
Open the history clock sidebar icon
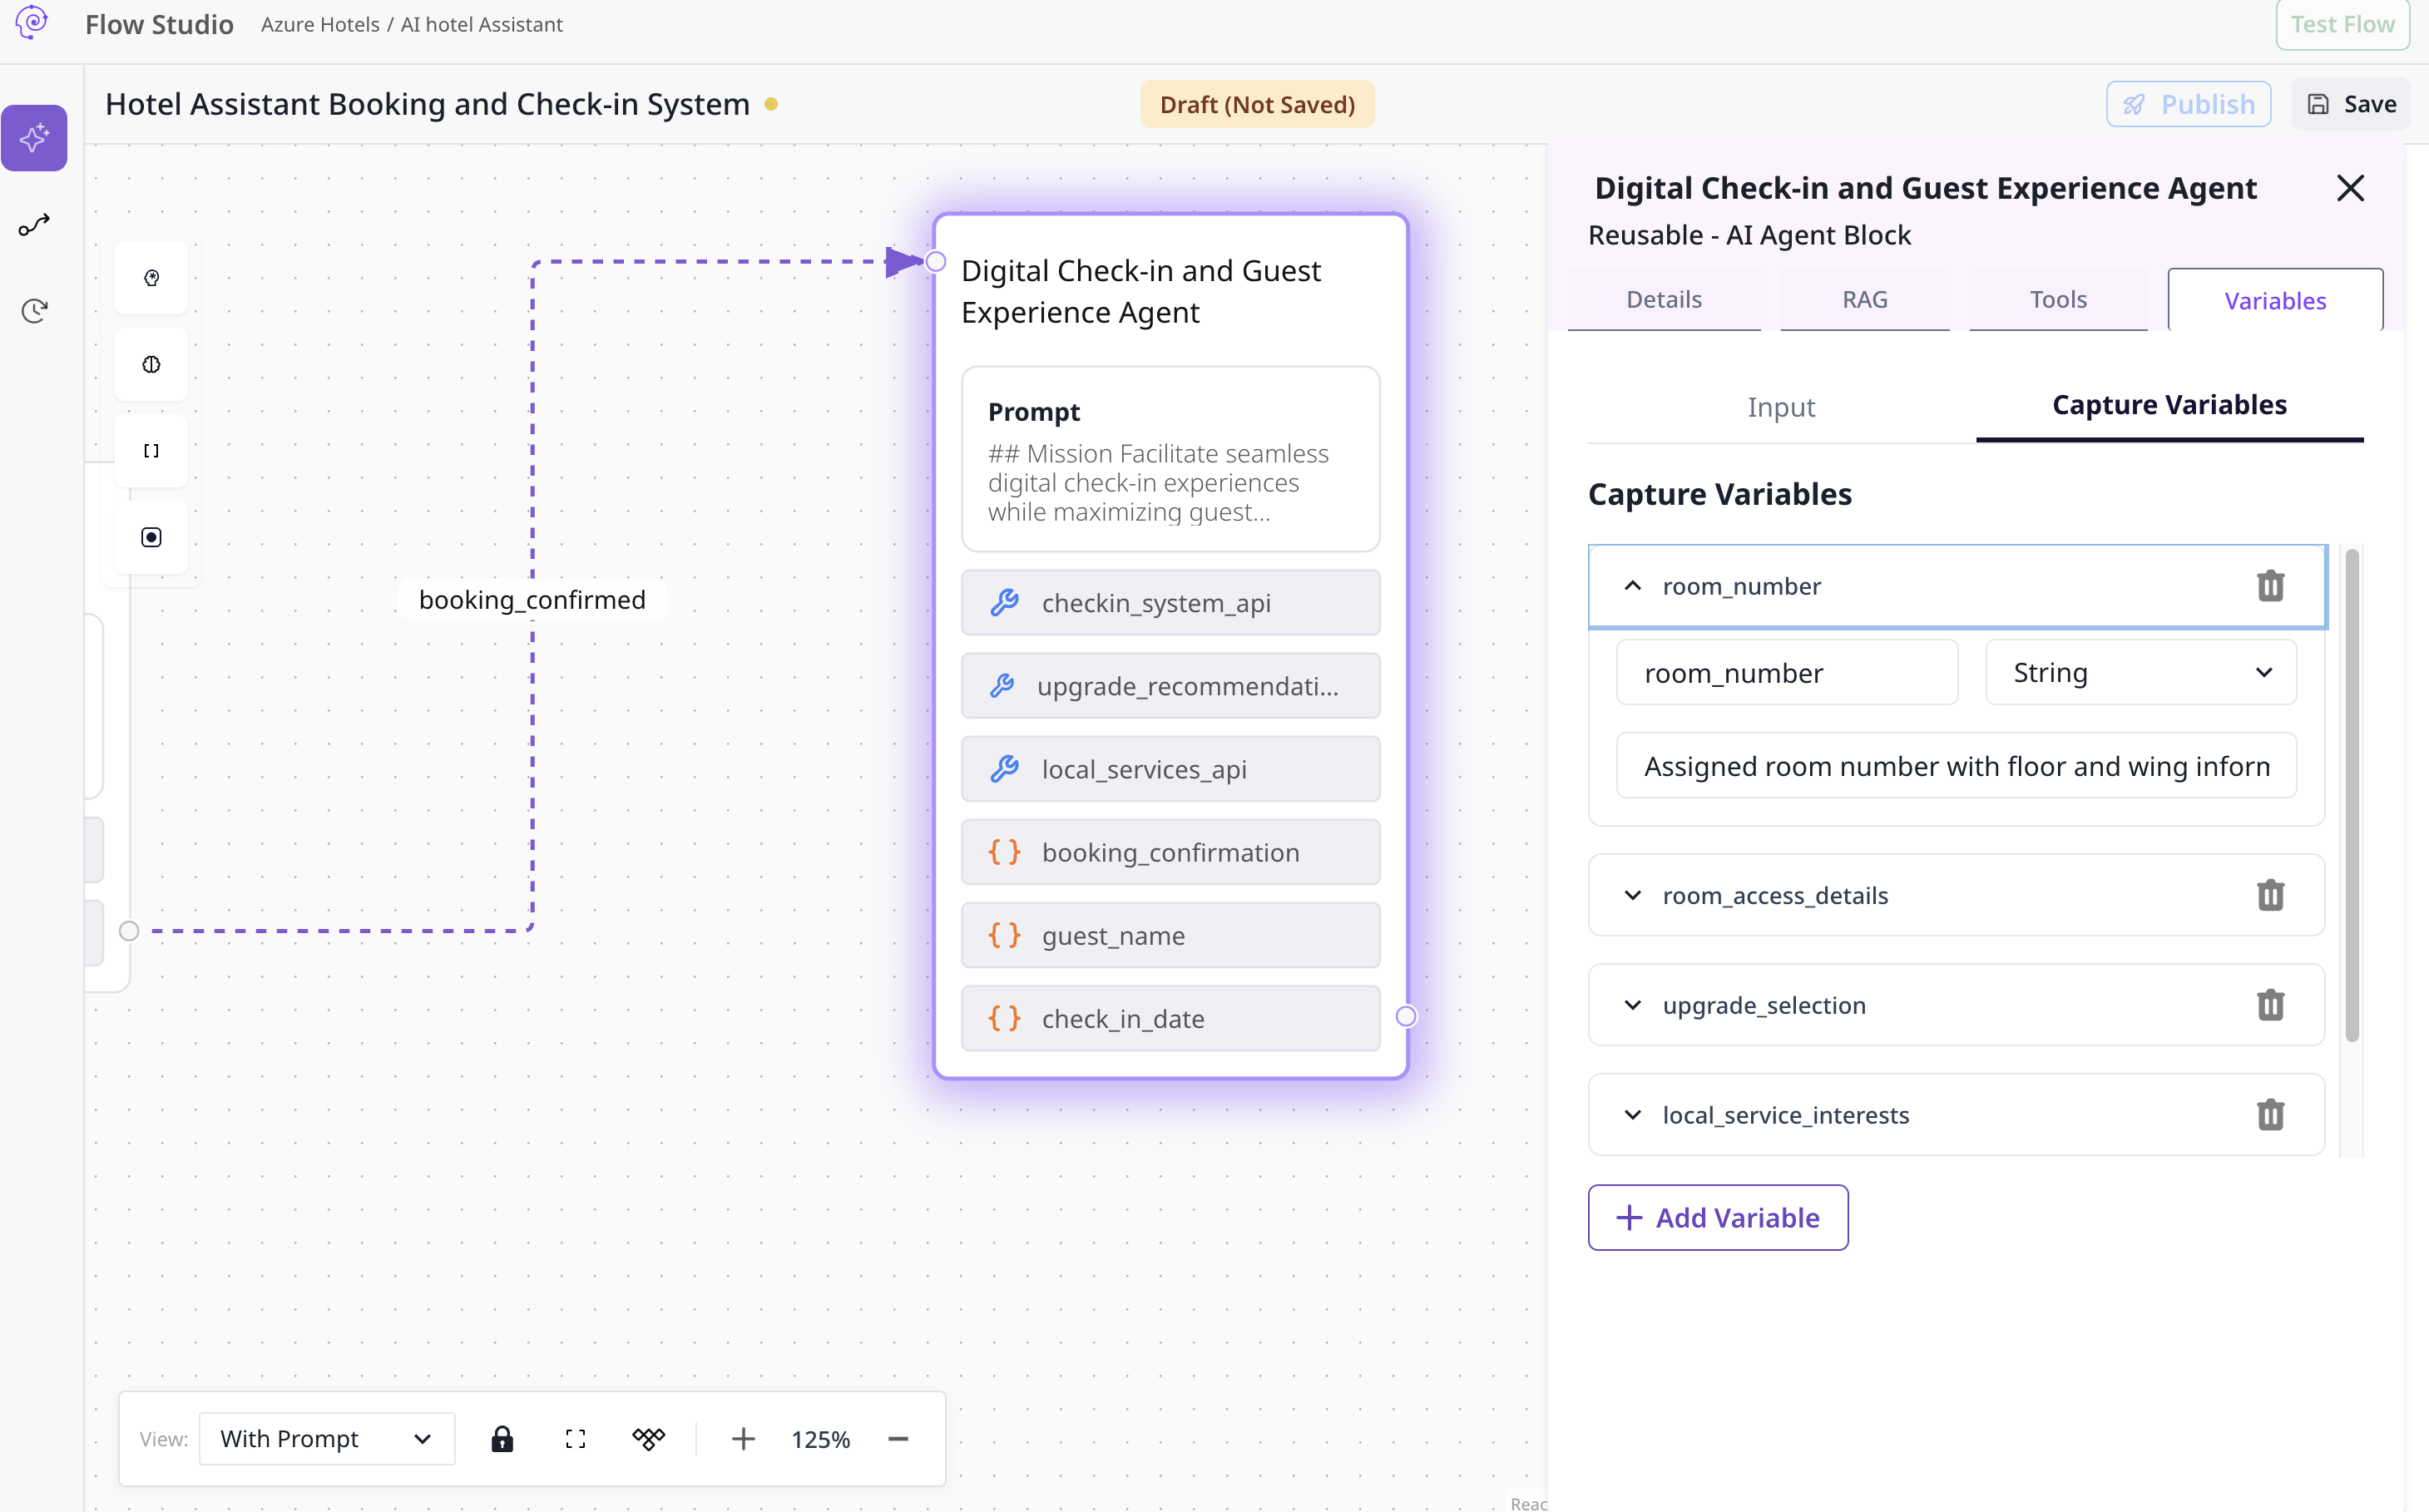(x=34, y=311)
